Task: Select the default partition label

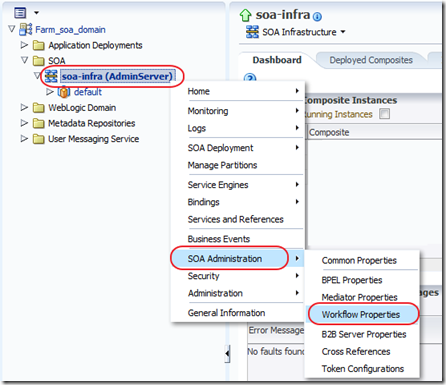Action: 88,92
